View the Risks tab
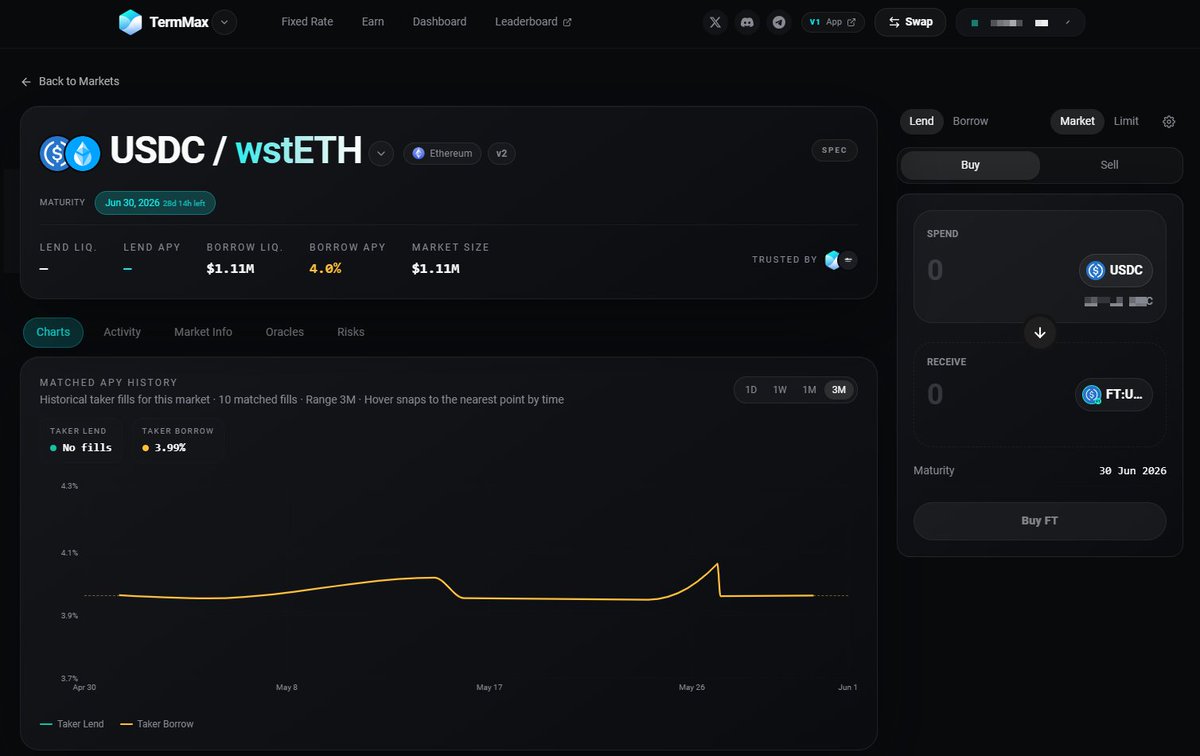1200x756 pixels. tap(351, 332)
